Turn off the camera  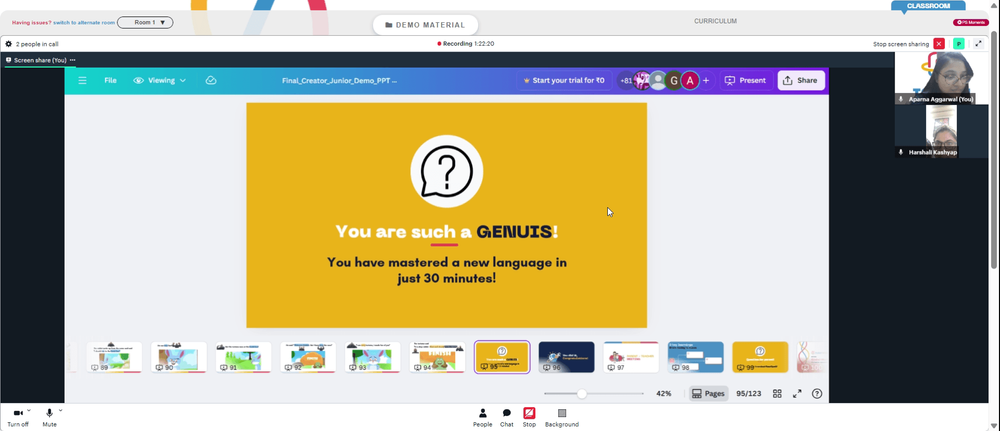(x=18, y=418)
